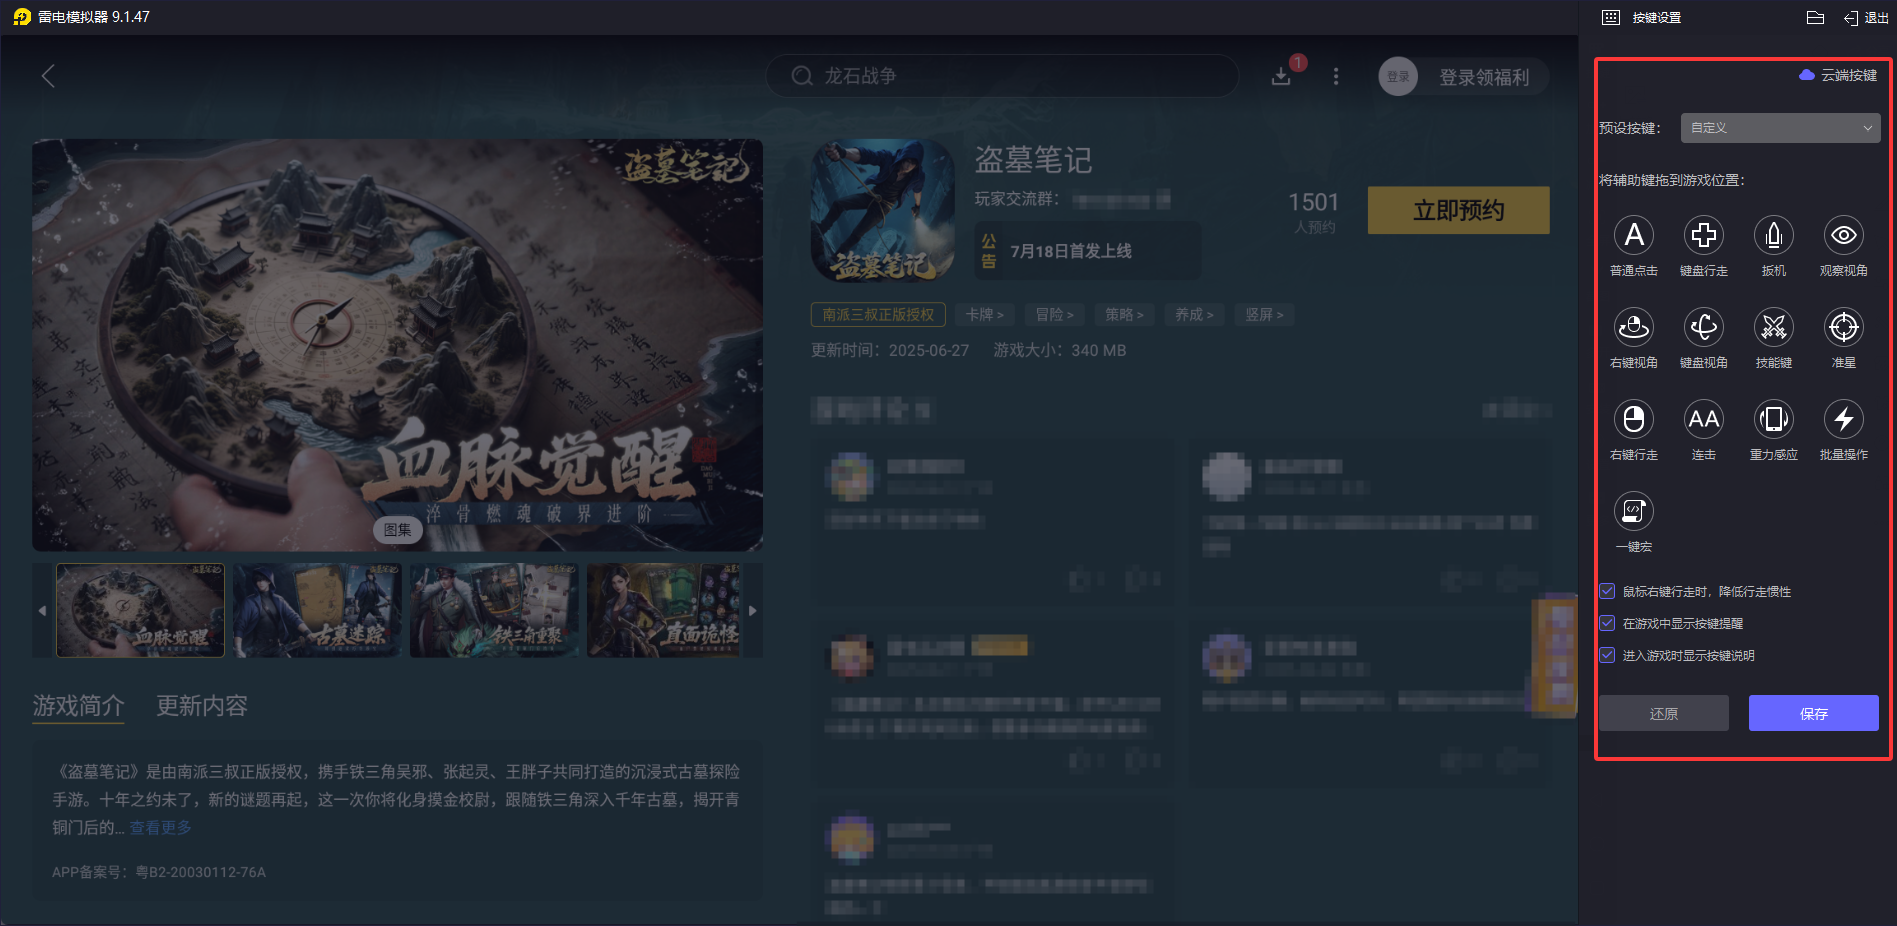The width and height of the screenshot is (1897, 926).
Task: Show next screenshot thumbnails with right arrow
Action: click(x=753, y=610)
